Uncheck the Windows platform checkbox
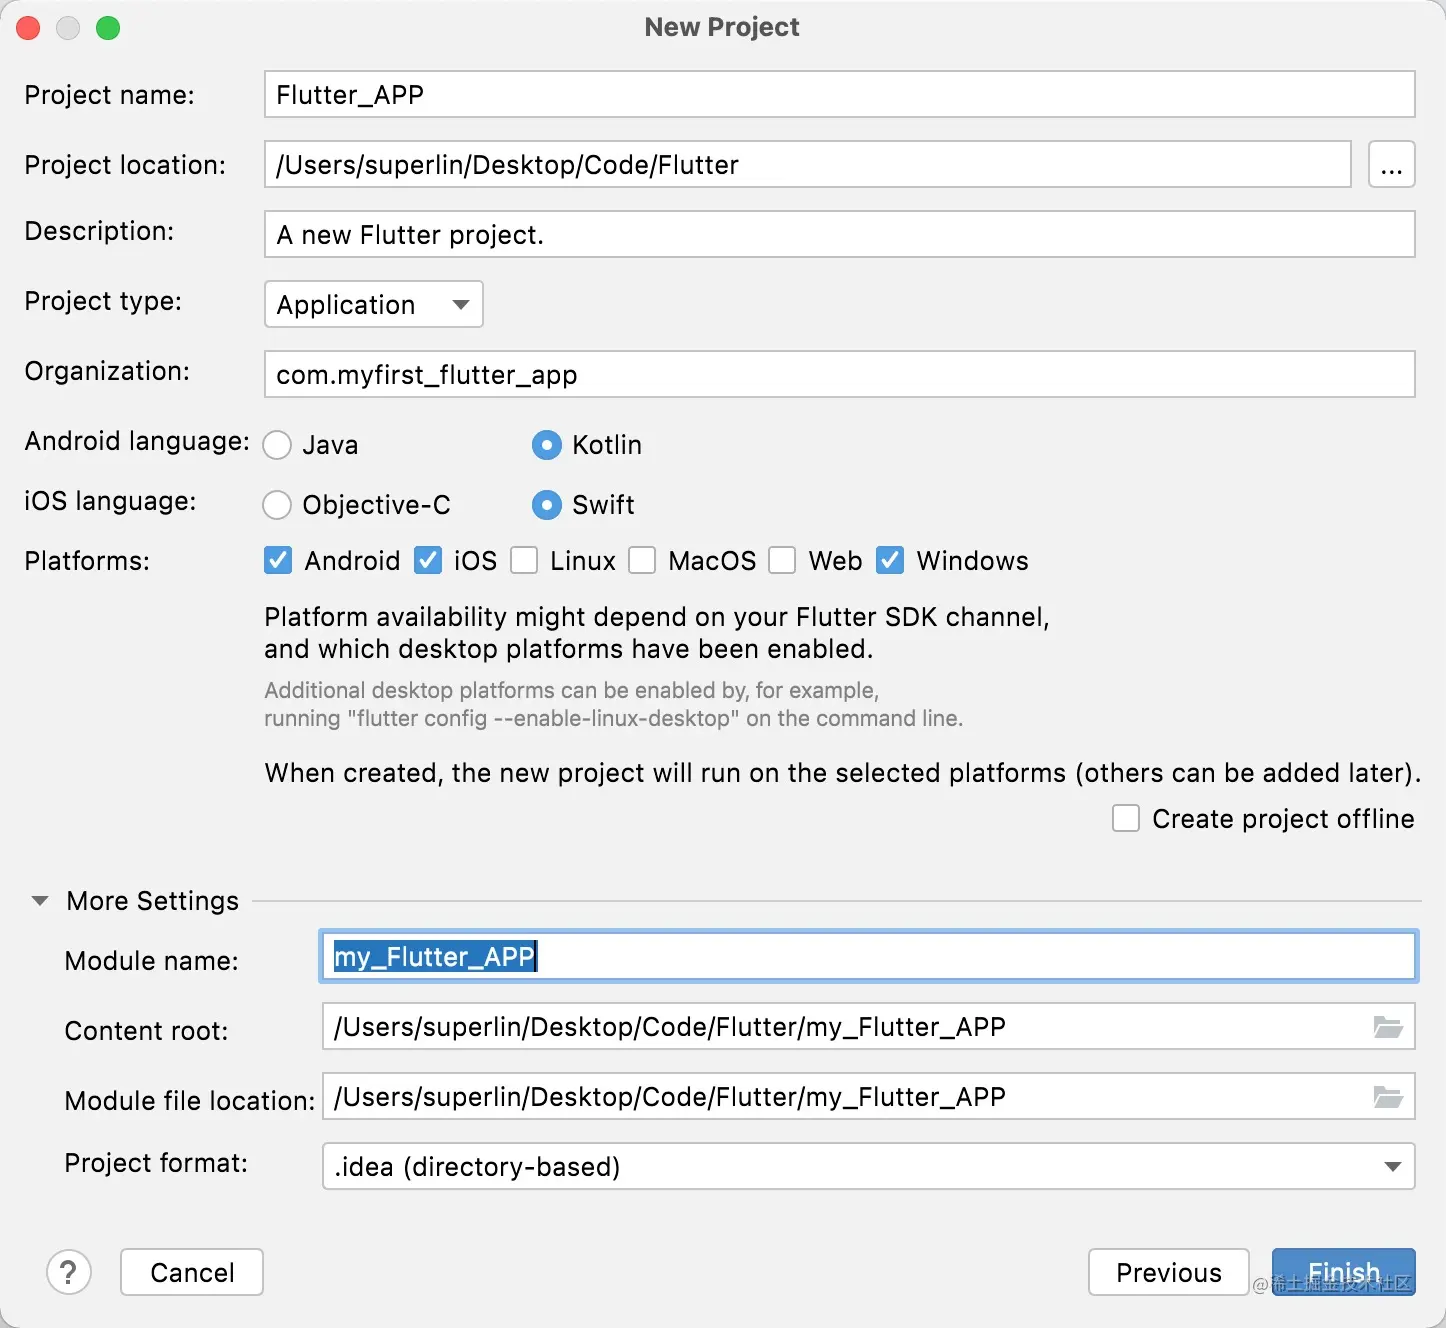This screenshot has height=1328, width=1446. [890, 560]
